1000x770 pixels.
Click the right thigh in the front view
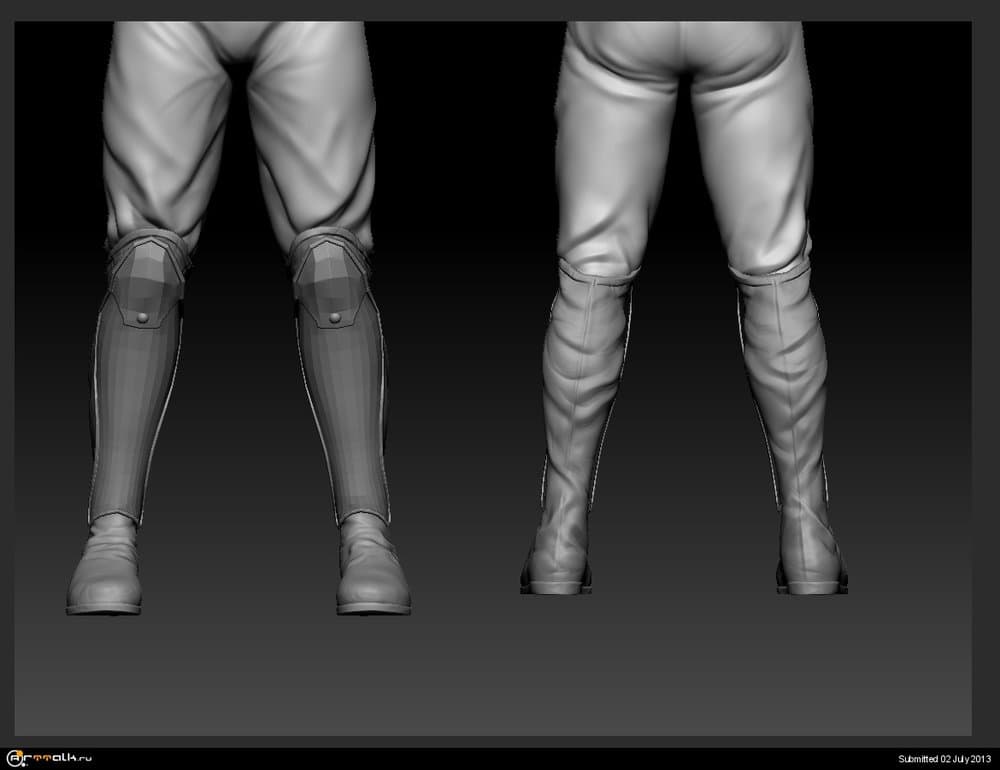(315, 130)
